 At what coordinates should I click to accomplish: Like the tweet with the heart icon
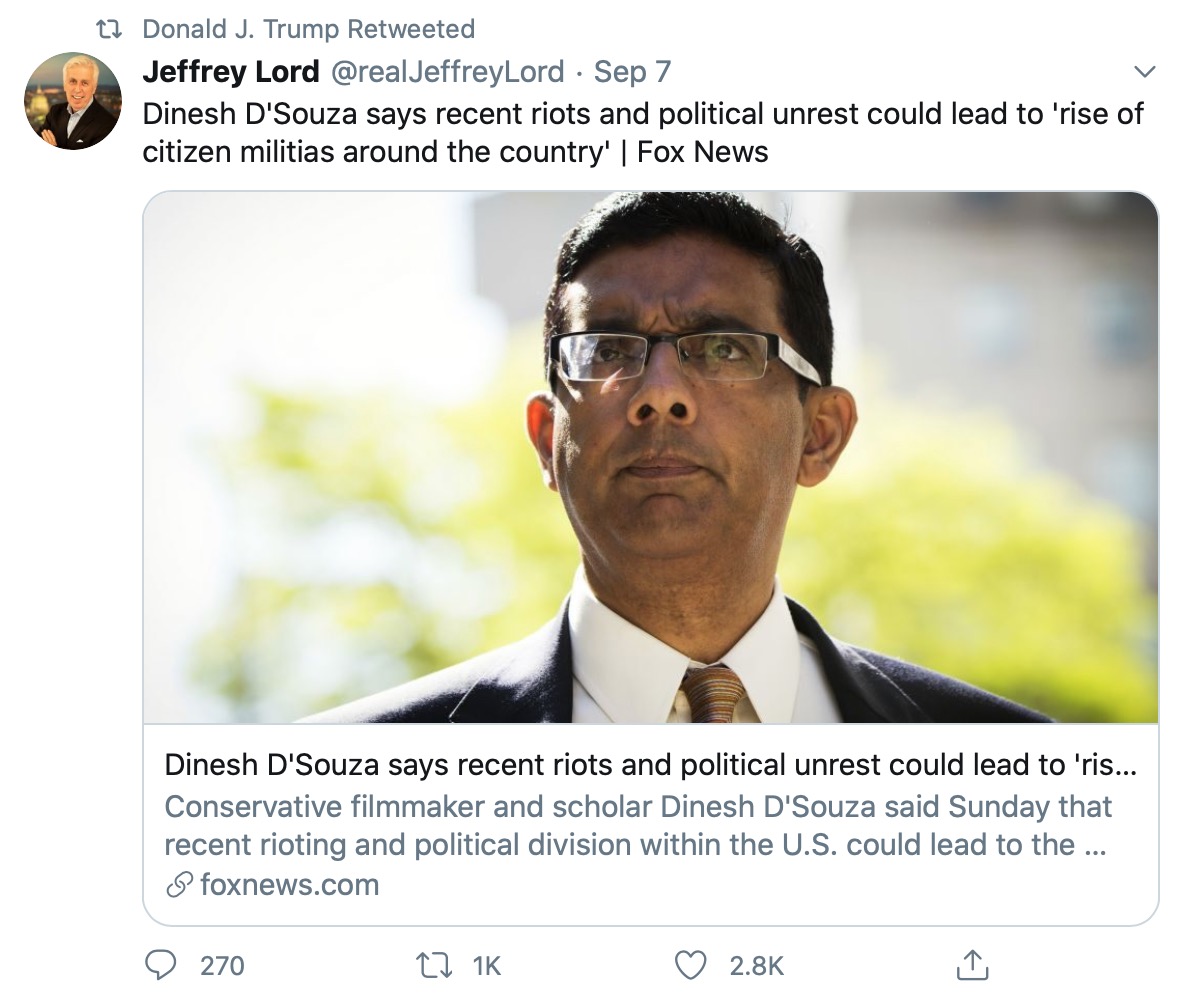tap(691, 964)
